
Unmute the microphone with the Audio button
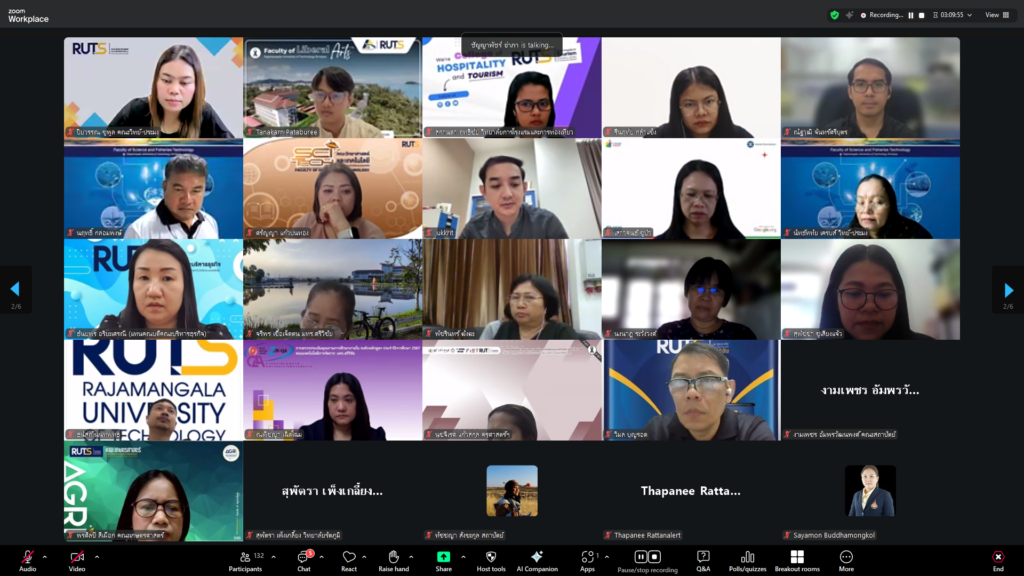(27, 557)
